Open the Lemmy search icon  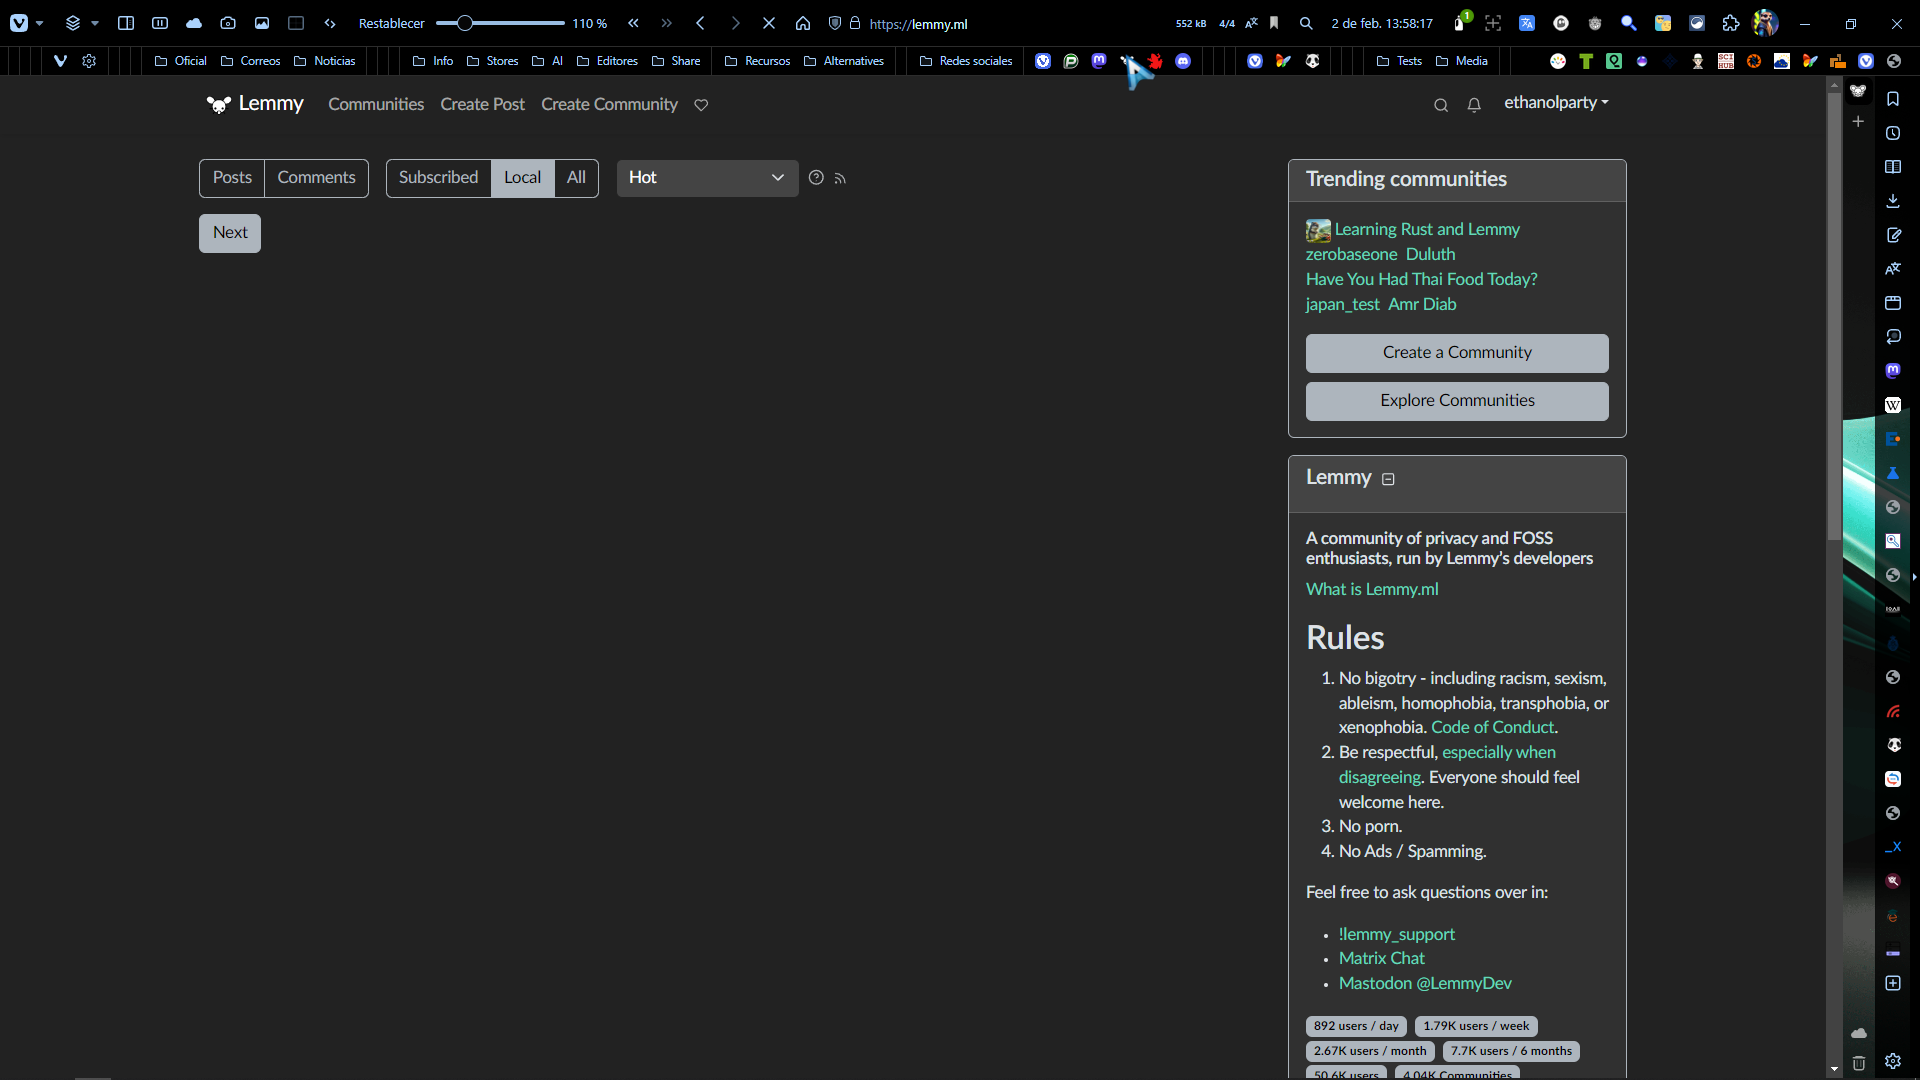1441,105
